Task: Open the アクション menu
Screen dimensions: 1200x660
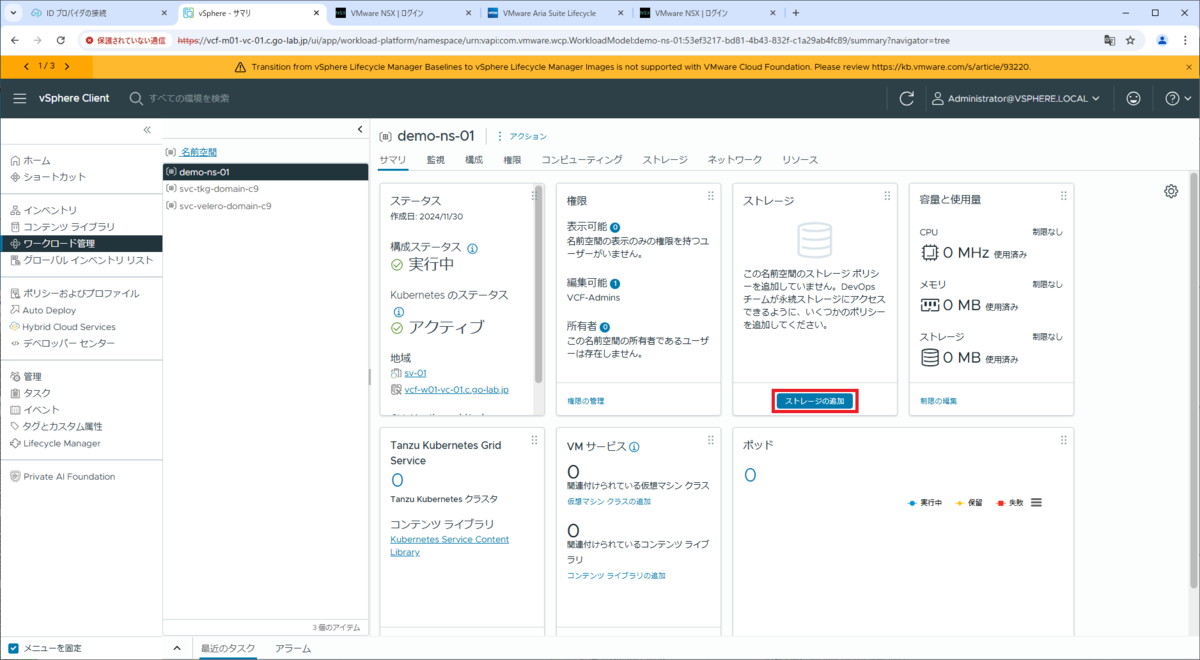Action: click(522, 136)
